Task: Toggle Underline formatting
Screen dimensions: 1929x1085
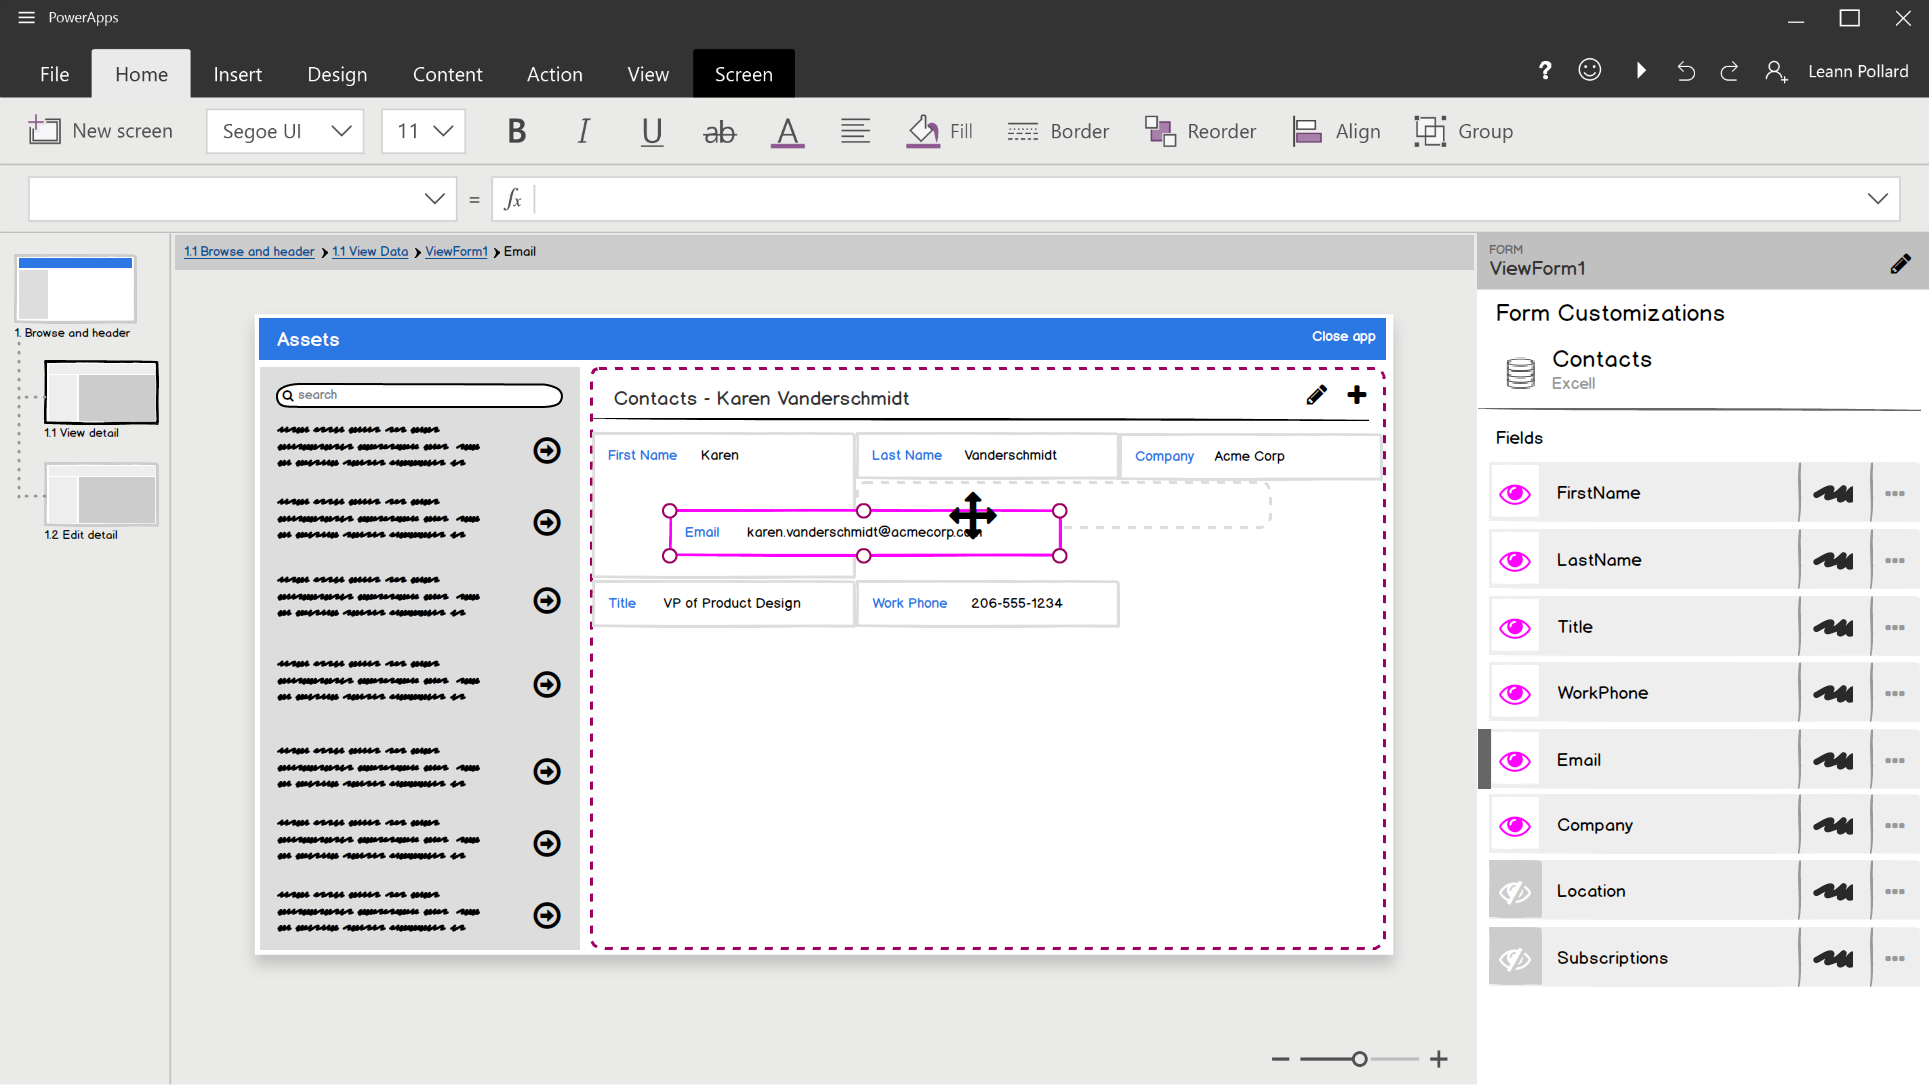Action: (652, 131)
